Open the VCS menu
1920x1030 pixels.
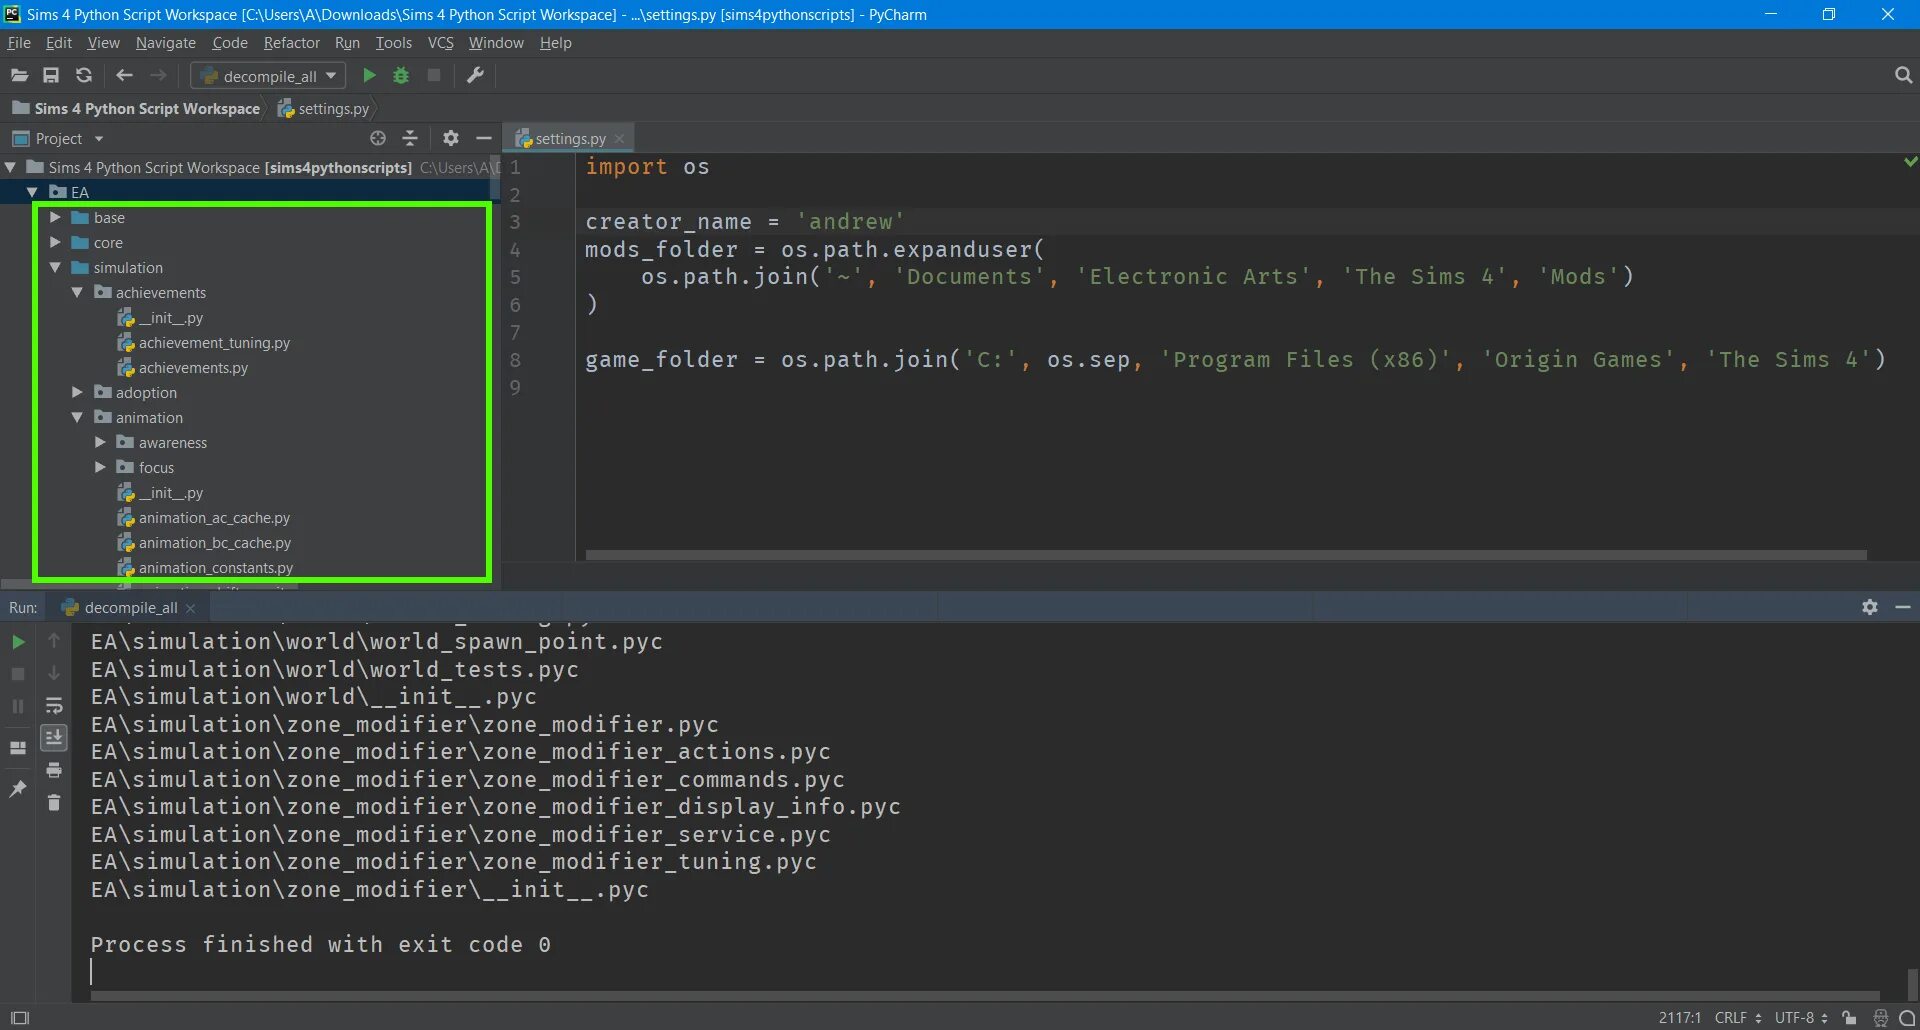click(x=440, y=43)
